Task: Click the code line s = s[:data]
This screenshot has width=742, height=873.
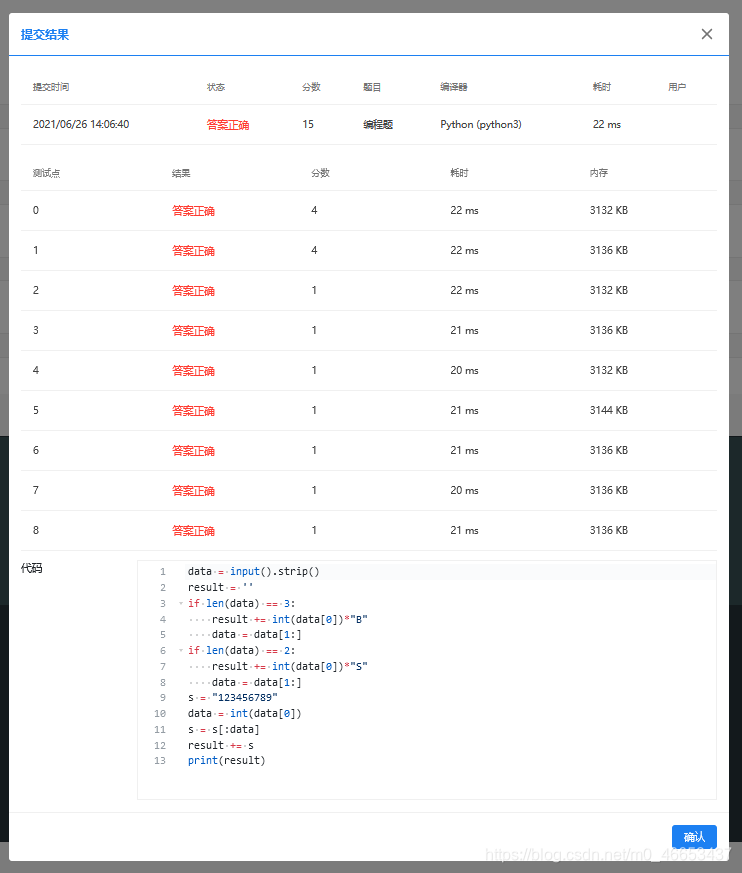Action: [223, 729]
